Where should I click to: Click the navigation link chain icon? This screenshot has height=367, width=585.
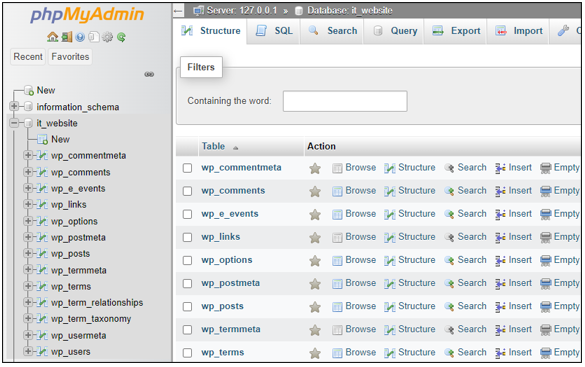149,74
